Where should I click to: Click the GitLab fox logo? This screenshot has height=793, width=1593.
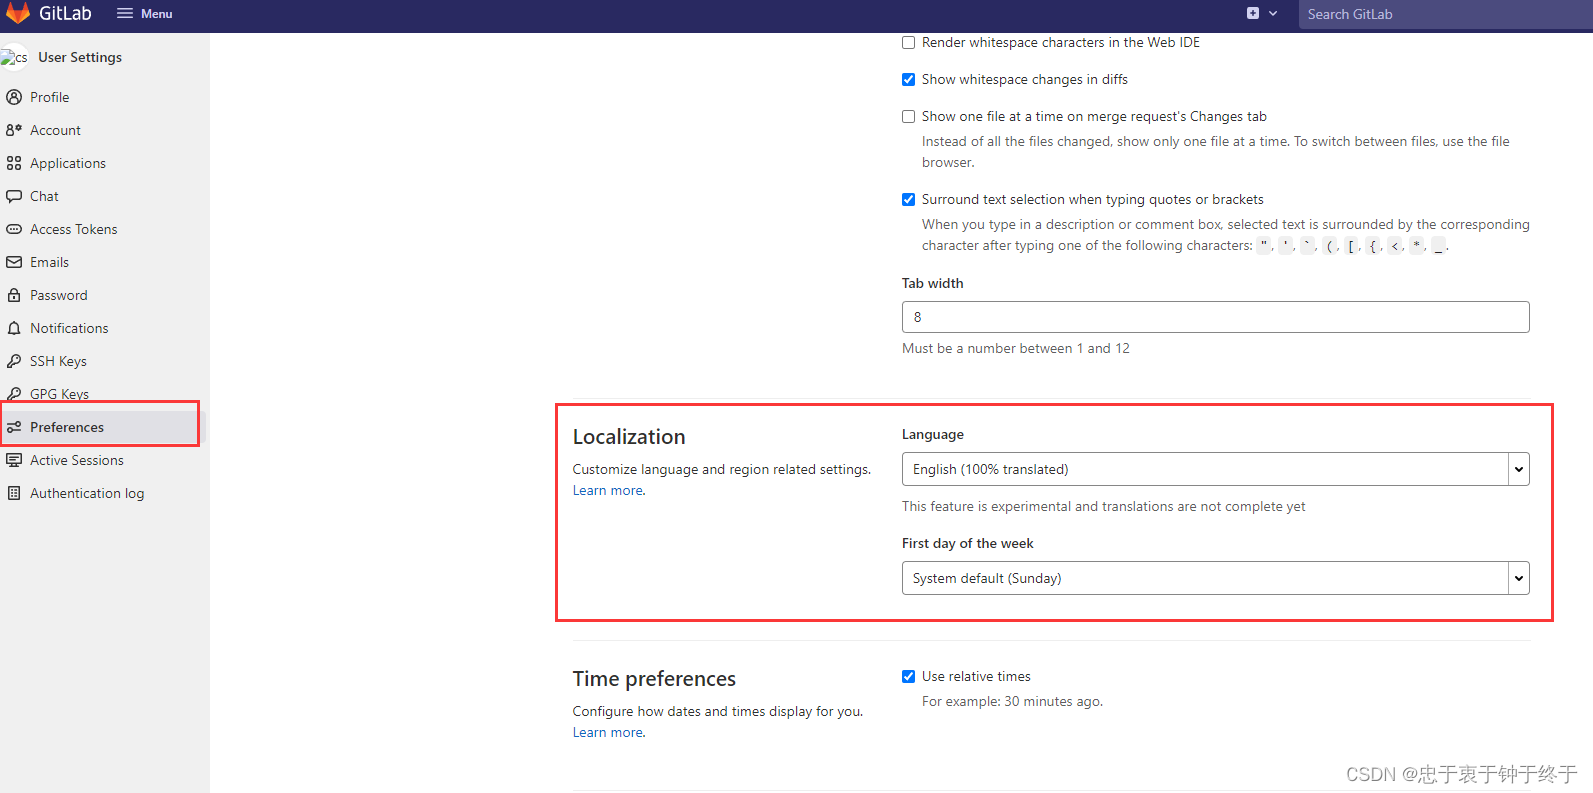pos(17,12)
